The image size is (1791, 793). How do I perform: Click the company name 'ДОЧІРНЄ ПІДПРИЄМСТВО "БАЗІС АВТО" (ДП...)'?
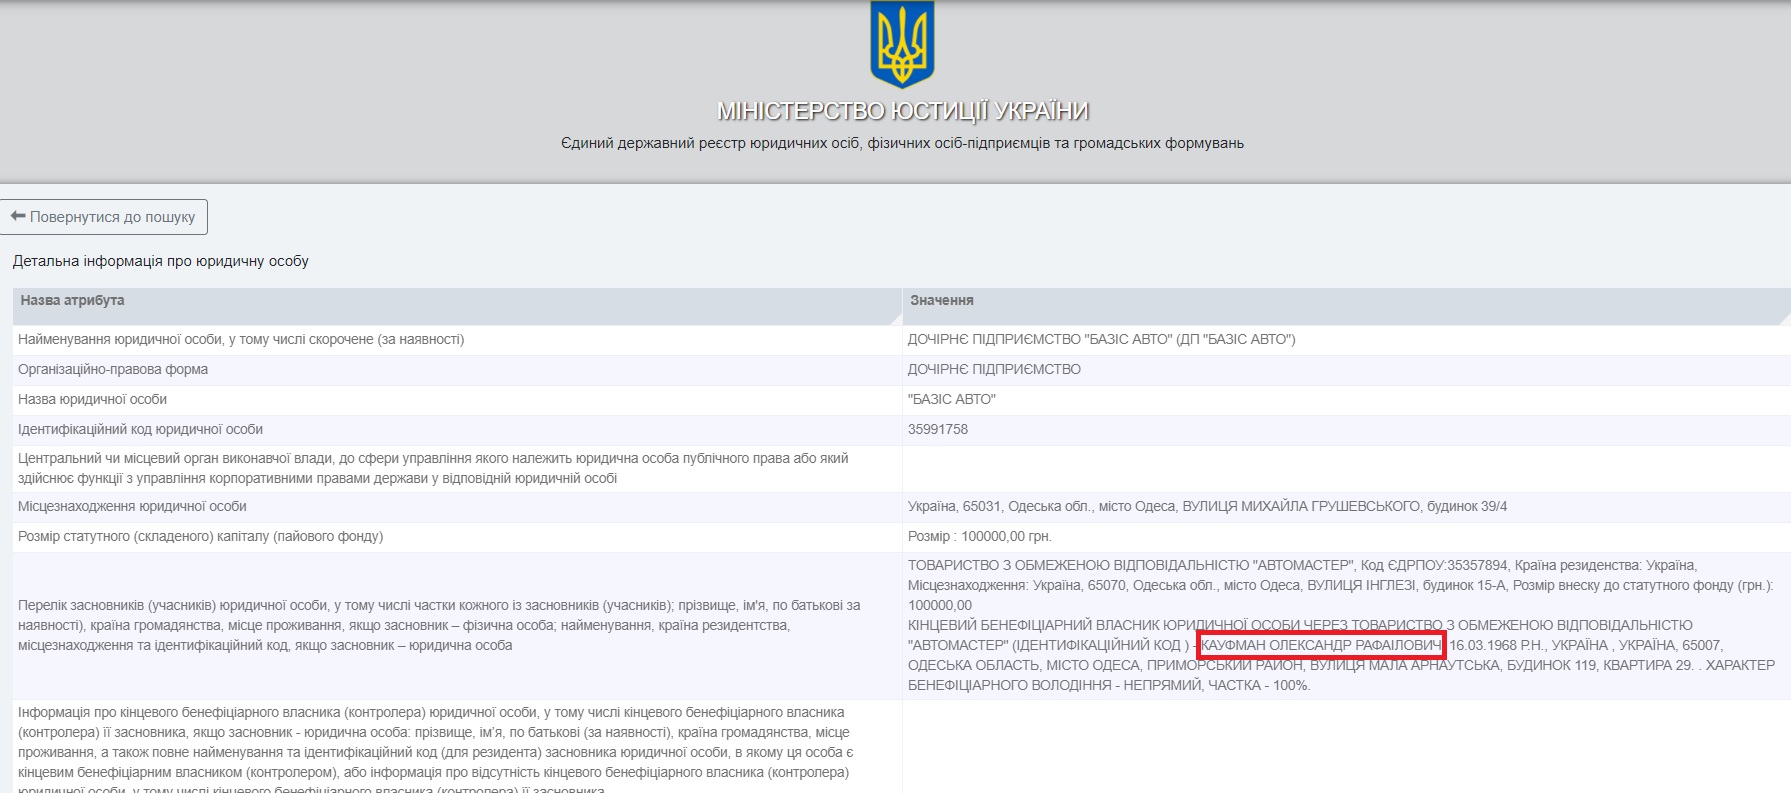coord(1101,340)
